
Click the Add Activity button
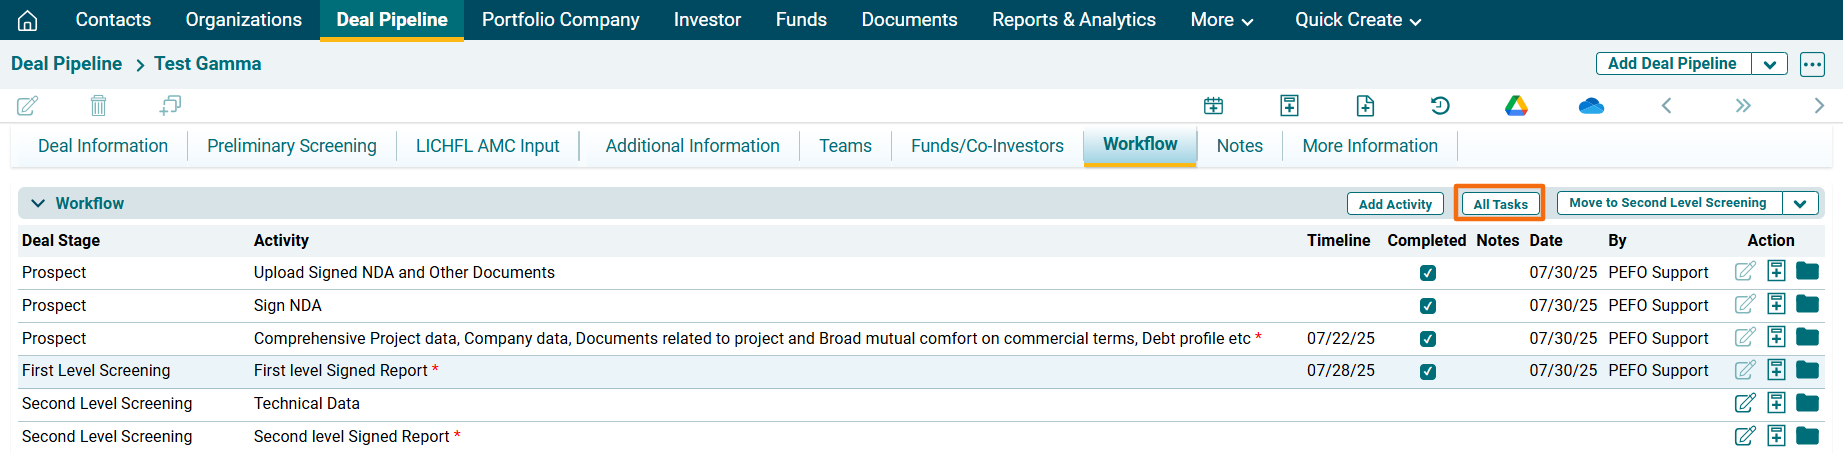(x=1395, y=204)
